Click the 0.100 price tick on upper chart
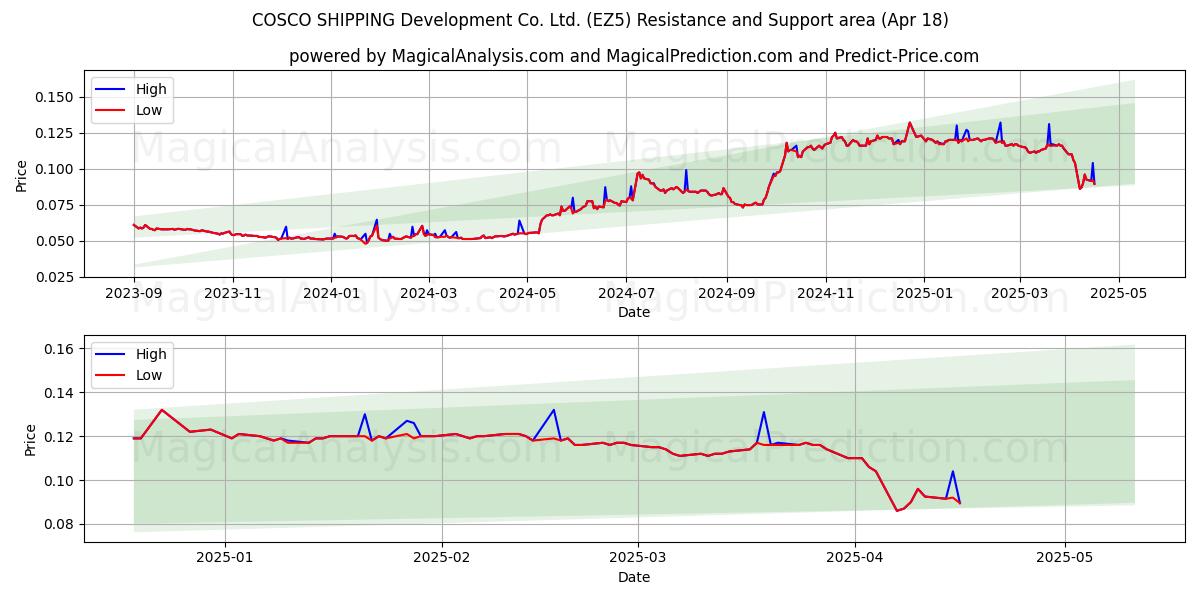1200x600 pixels. 56,169
